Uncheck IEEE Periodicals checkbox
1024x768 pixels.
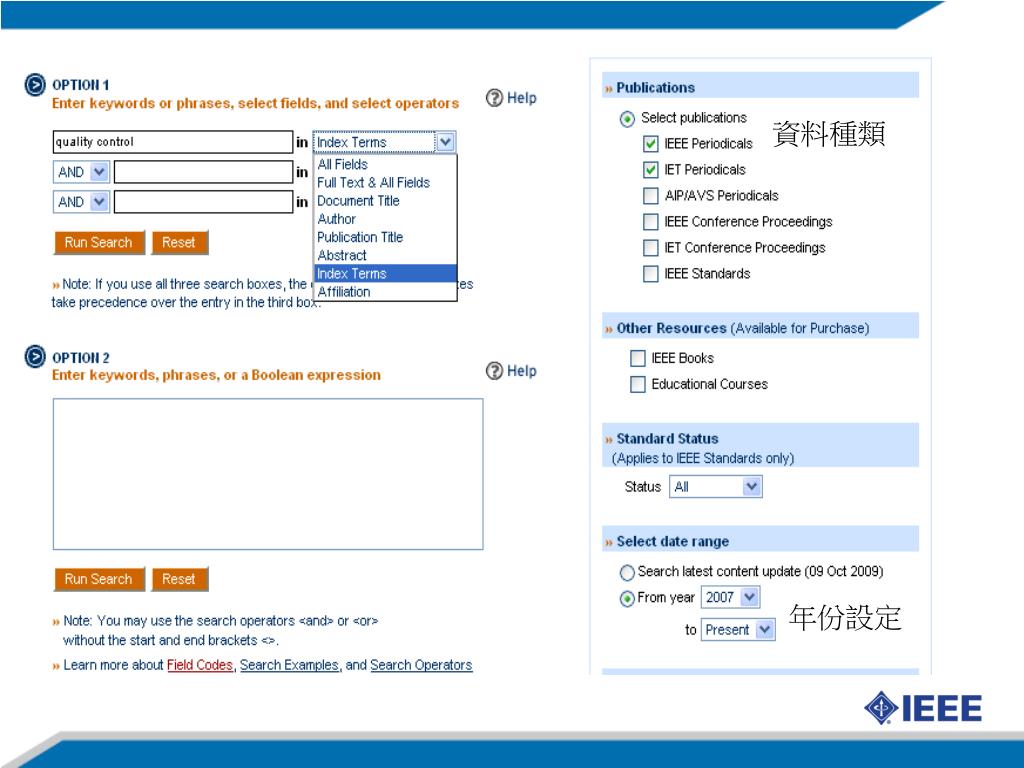650,143
